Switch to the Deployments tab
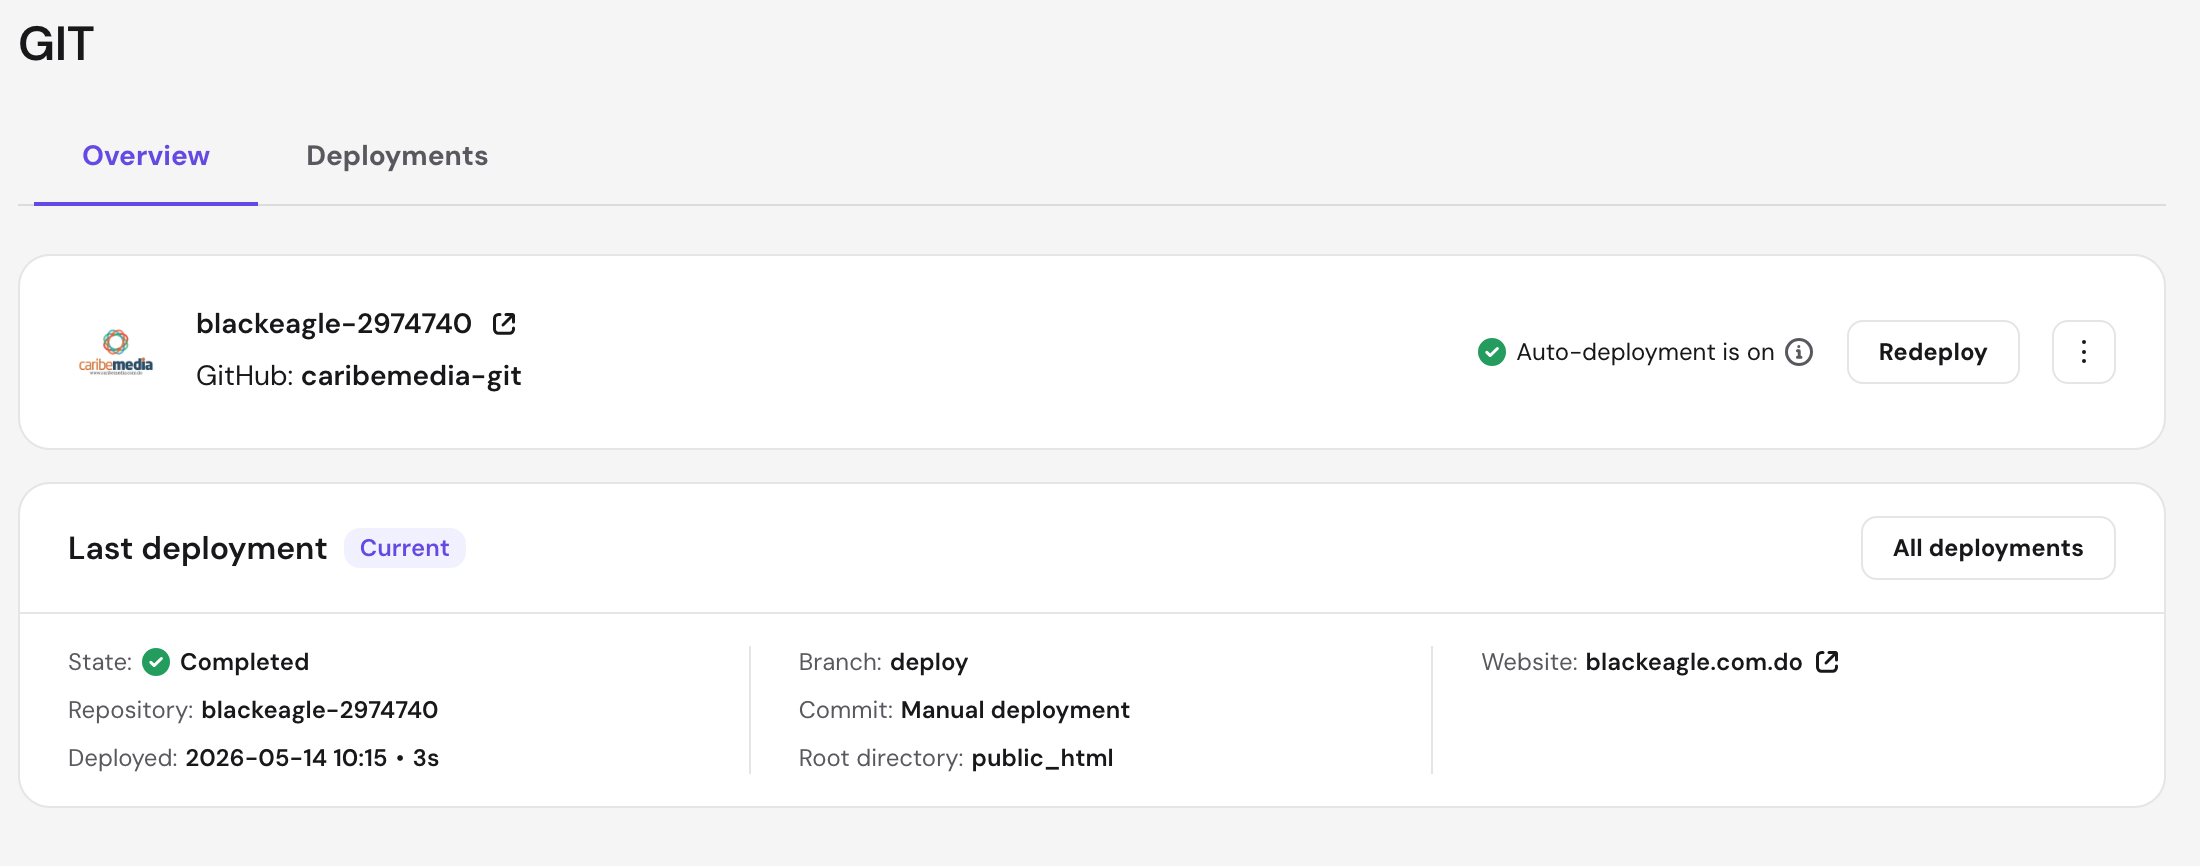2200x866 pixels. (397, 156)
